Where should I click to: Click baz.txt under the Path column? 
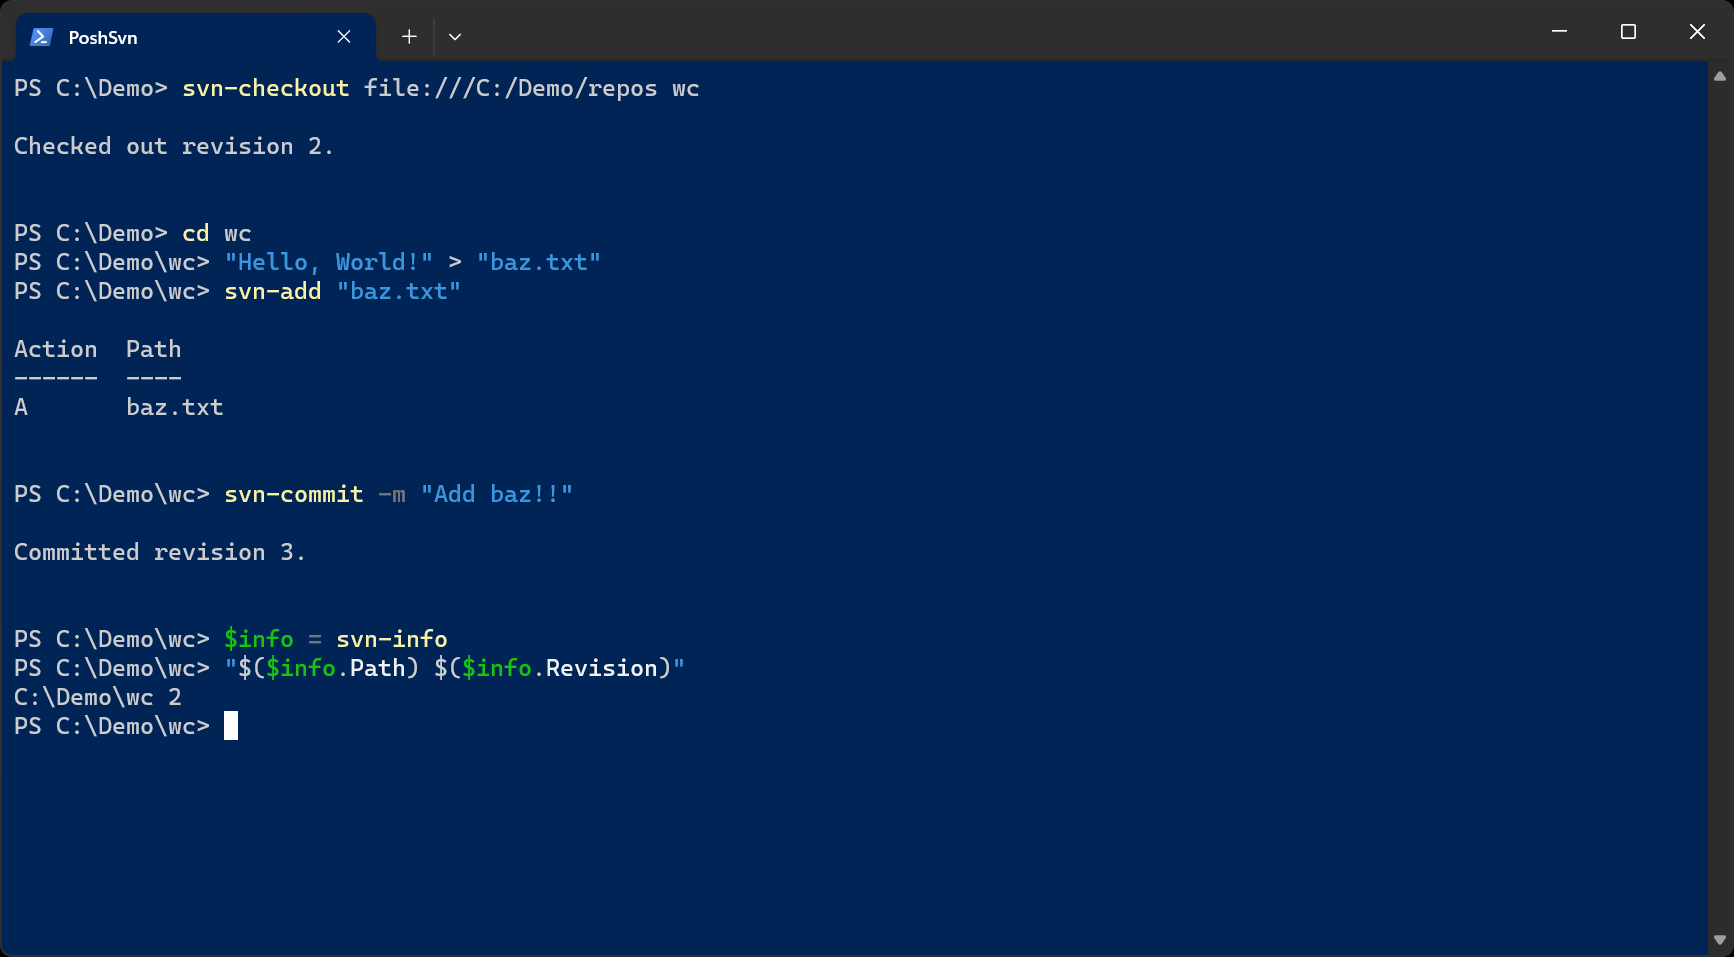(175, 407)
